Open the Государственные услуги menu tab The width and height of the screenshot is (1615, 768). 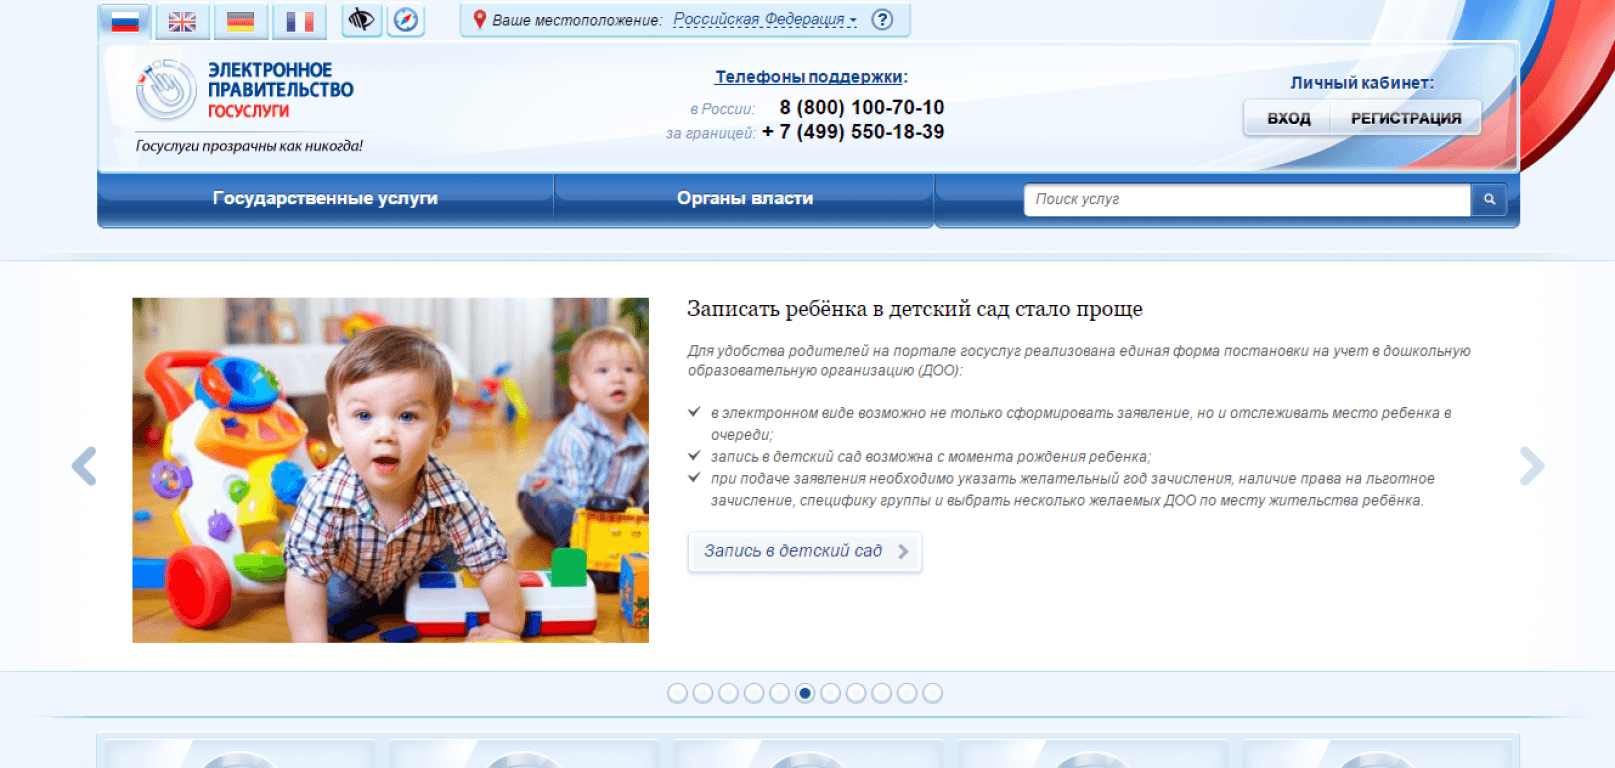coord(325,199)
